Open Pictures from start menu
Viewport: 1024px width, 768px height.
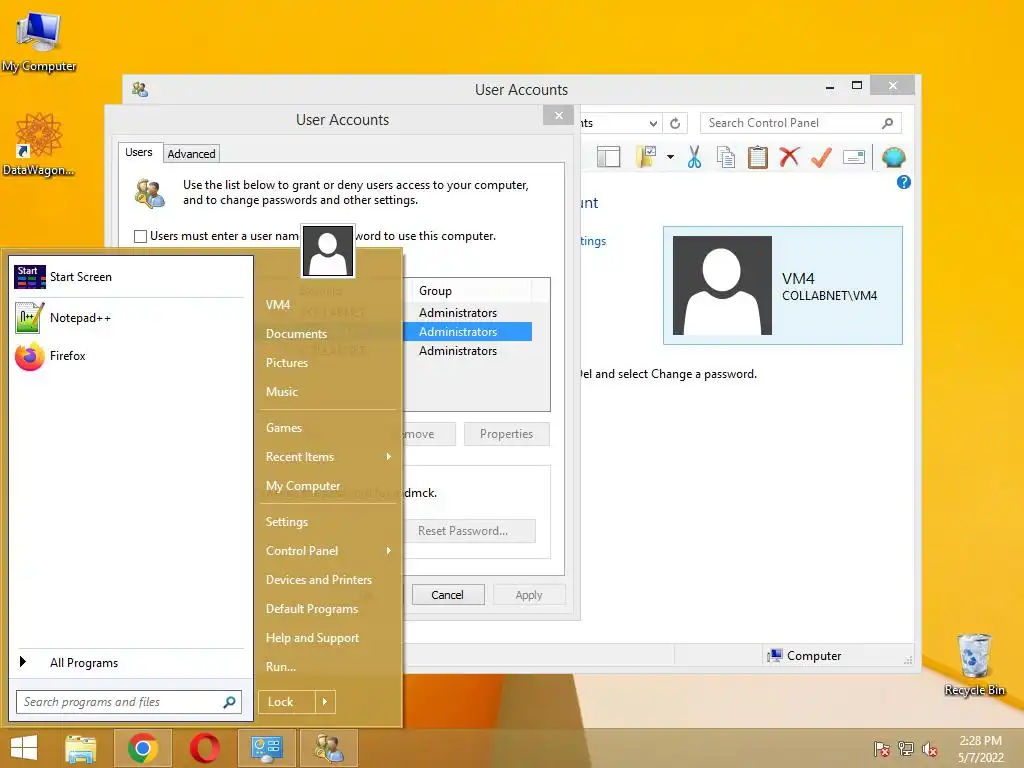(x=287, y=362)
